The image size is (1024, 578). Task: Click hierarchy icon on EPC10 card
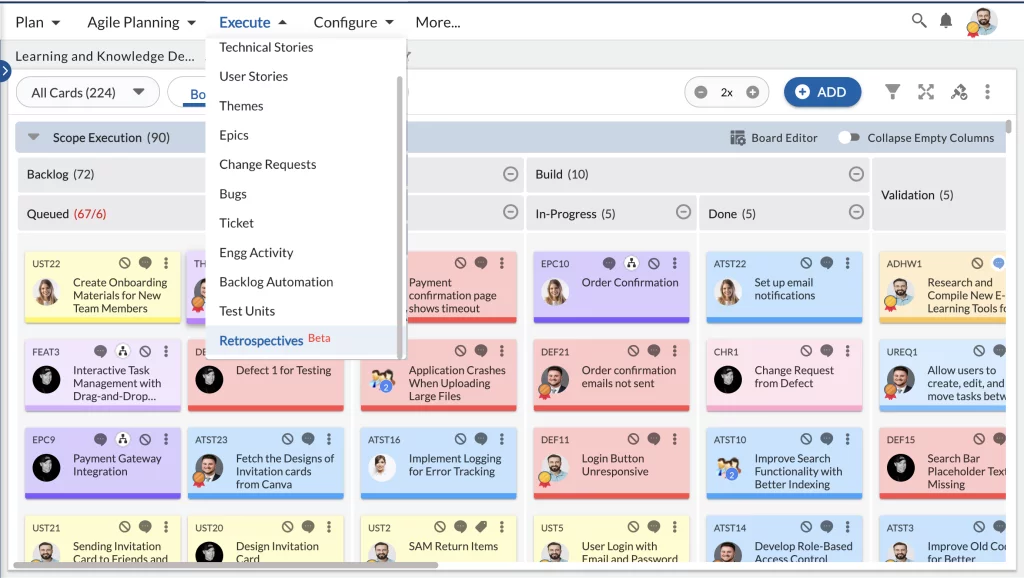pyautogui.click(x=631, y=263)
